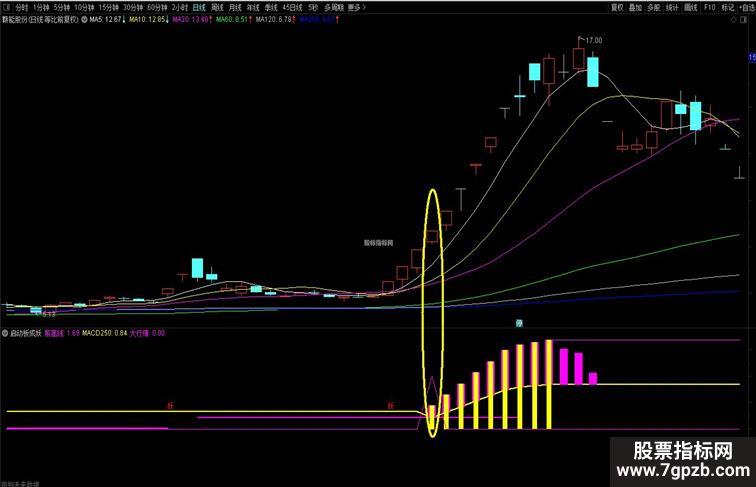The image size is (756, 487).
Task: Toggle the left sidebar panel icon
Action: pos(6,7)
